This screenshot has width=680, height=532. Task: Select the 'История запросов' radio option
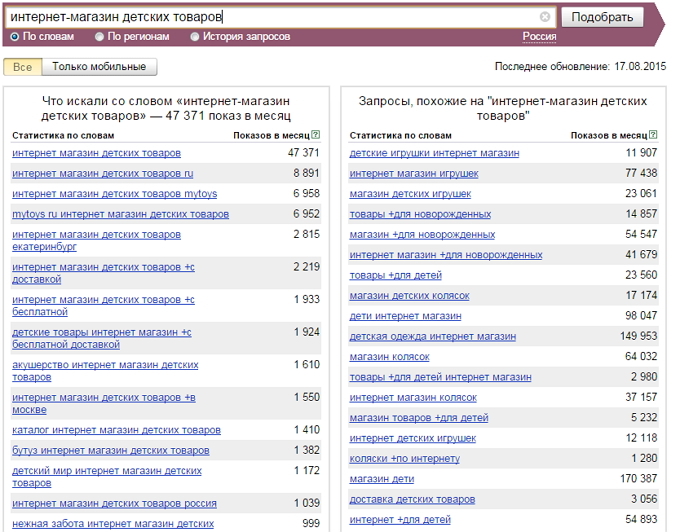tap(195, 37)
